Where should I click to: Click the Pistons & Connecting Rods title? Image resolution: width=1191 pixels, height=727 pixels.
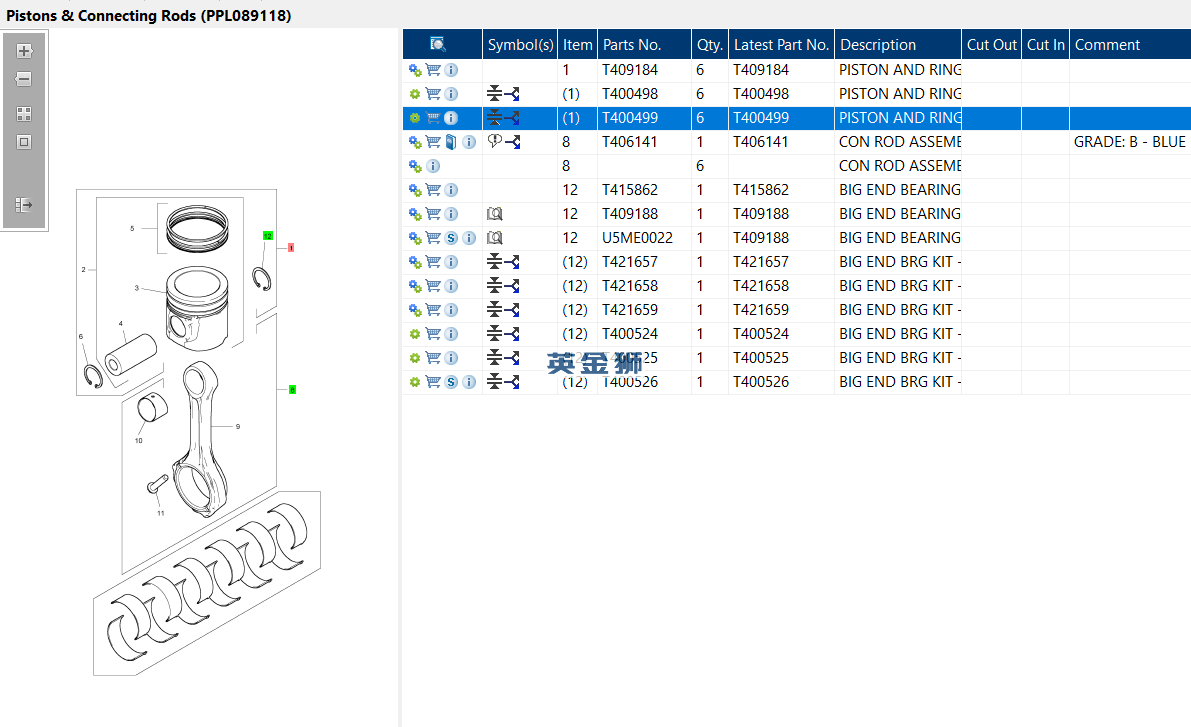click(x=149, y=15)
